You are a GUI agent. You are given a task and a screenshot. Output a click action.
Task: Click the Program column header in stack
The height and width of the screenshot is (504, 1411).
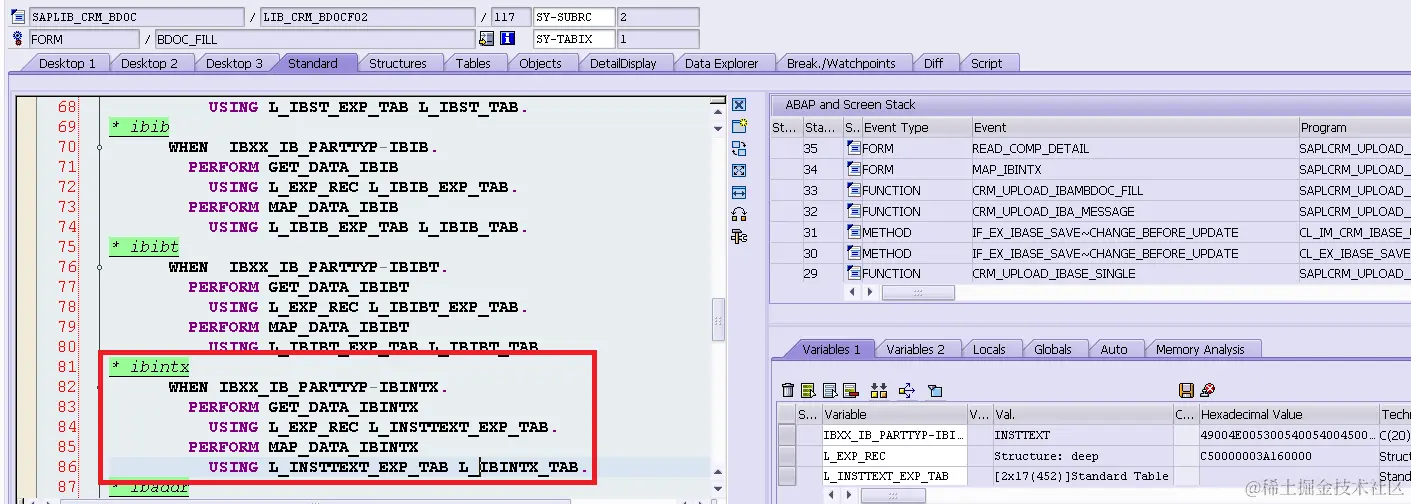point(1354,127)
